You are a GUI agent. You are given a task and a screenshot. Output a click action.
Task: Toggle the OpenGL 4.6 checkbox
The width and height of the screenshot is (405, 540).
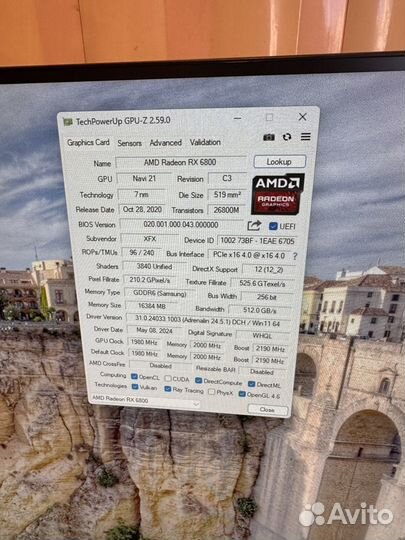(x=242, y=394)
